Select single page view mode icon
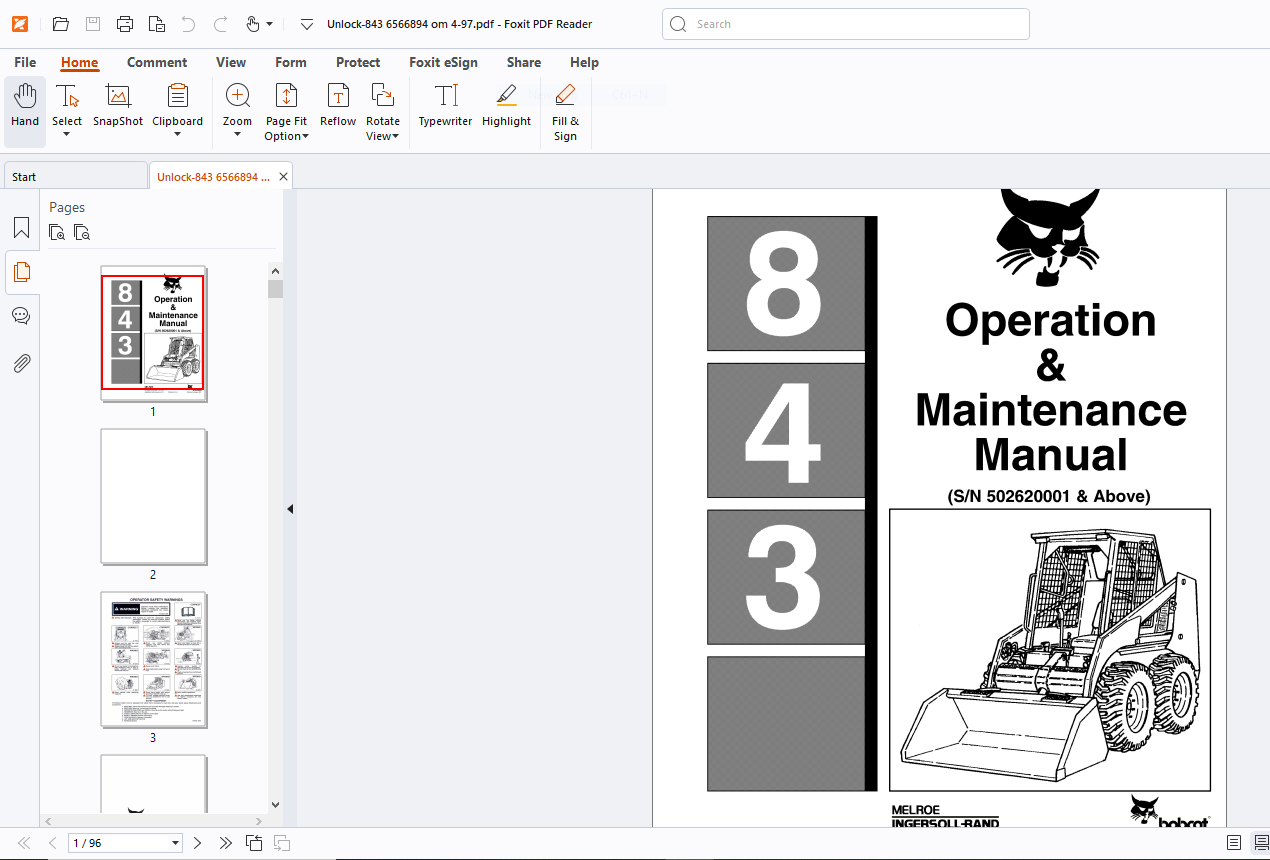 pyautogui.click(x=1234, y=843)
